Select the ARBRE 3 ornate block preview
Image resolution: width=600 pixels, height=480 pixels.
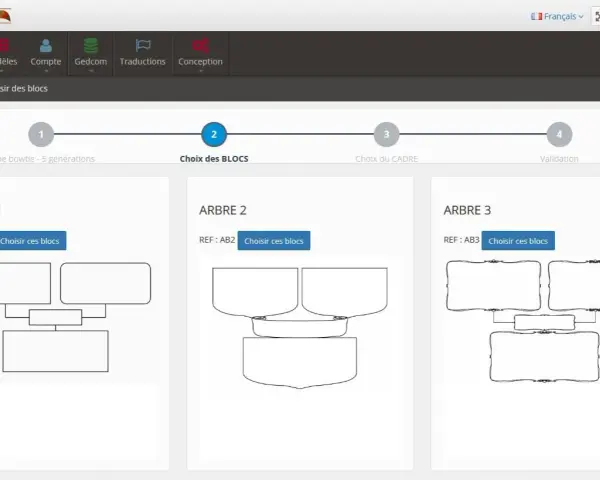523,321
